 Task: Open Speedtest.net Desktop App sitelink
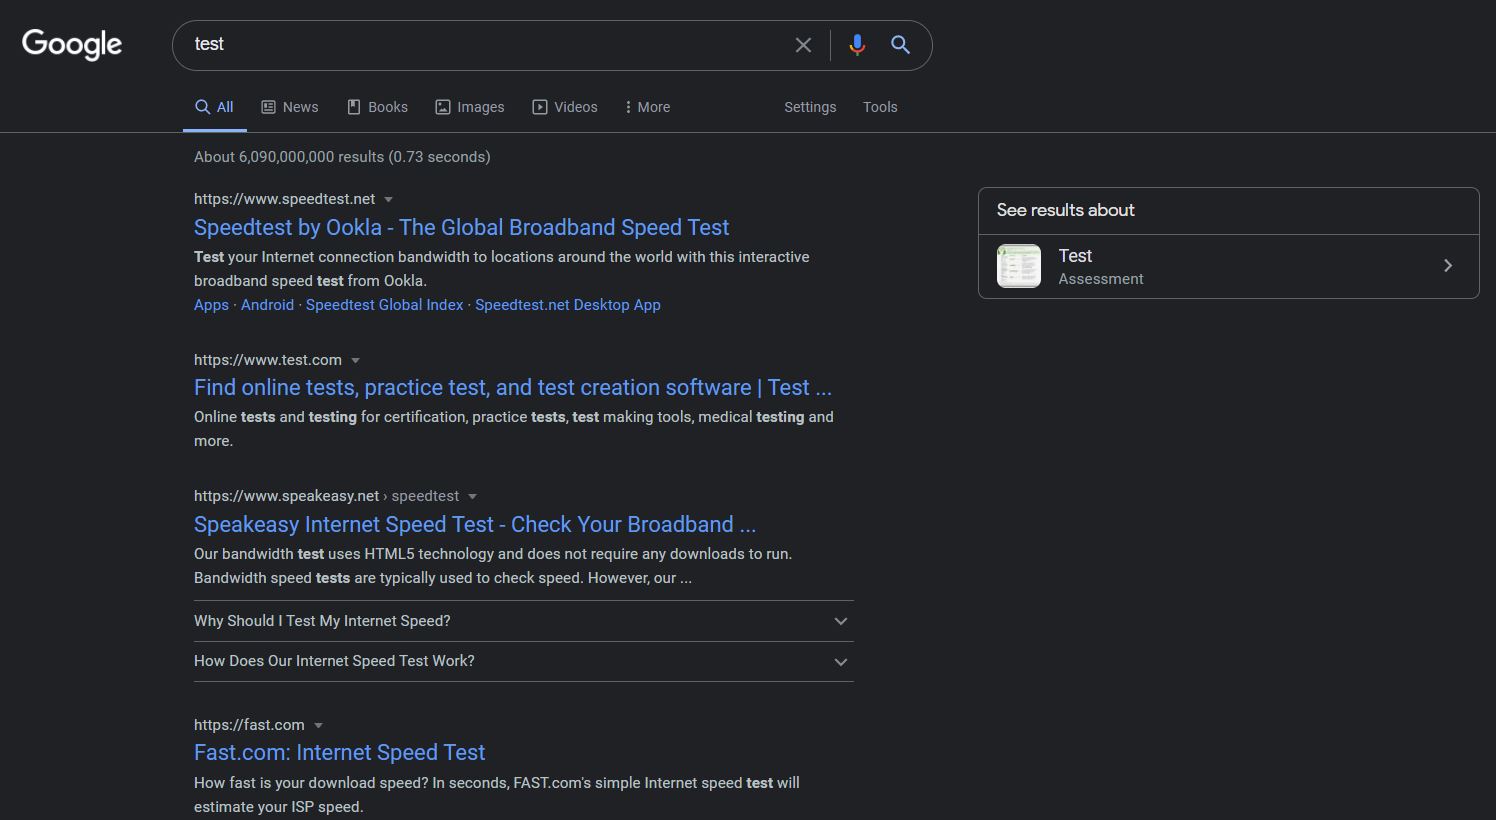click(x=568, y=305)
